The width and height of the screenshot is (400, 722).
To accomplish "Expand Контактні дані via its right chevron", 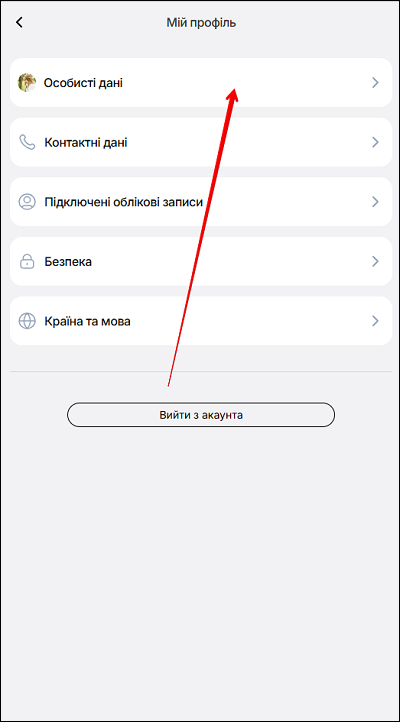I will click(376, 142).
